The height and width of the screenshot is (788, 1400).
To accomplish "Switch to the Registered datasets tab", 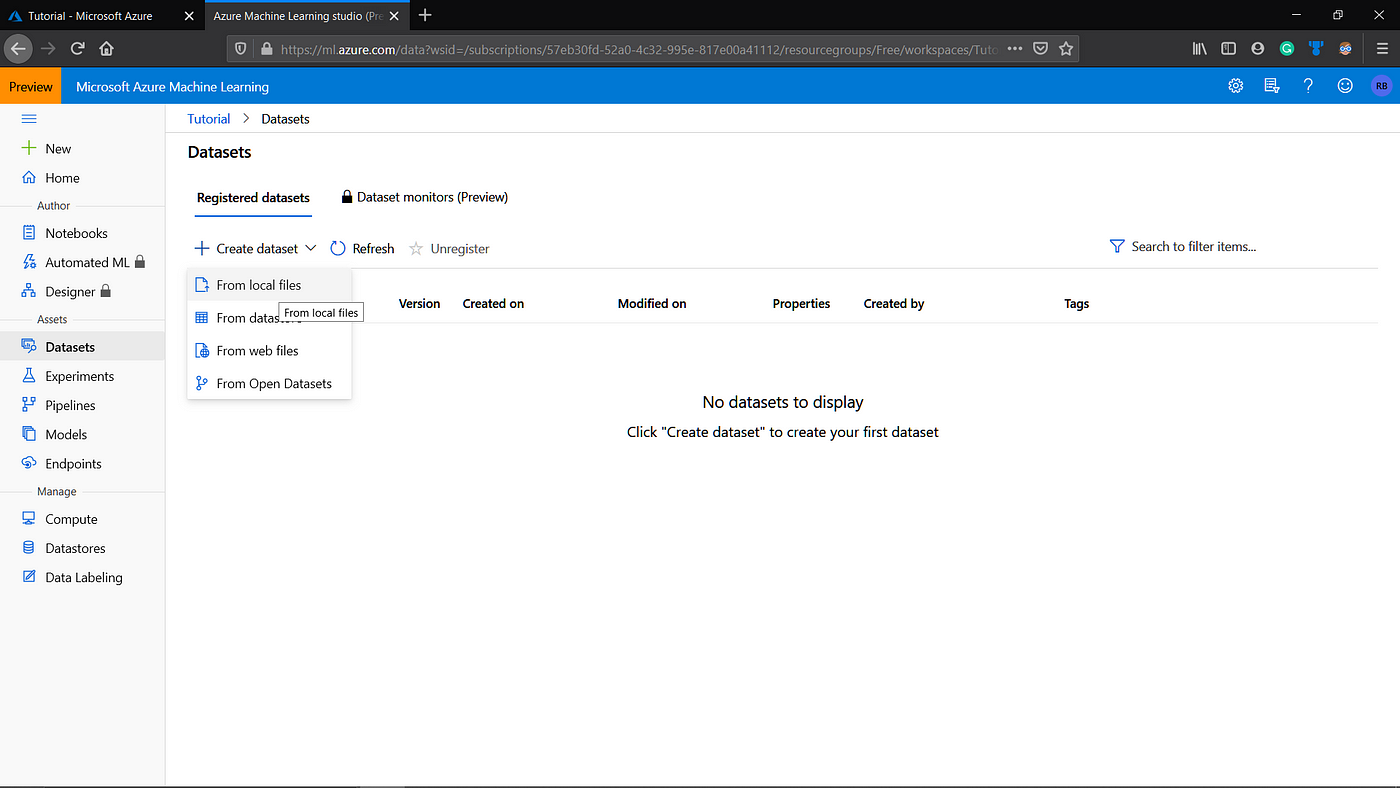I will click(253, 198).
